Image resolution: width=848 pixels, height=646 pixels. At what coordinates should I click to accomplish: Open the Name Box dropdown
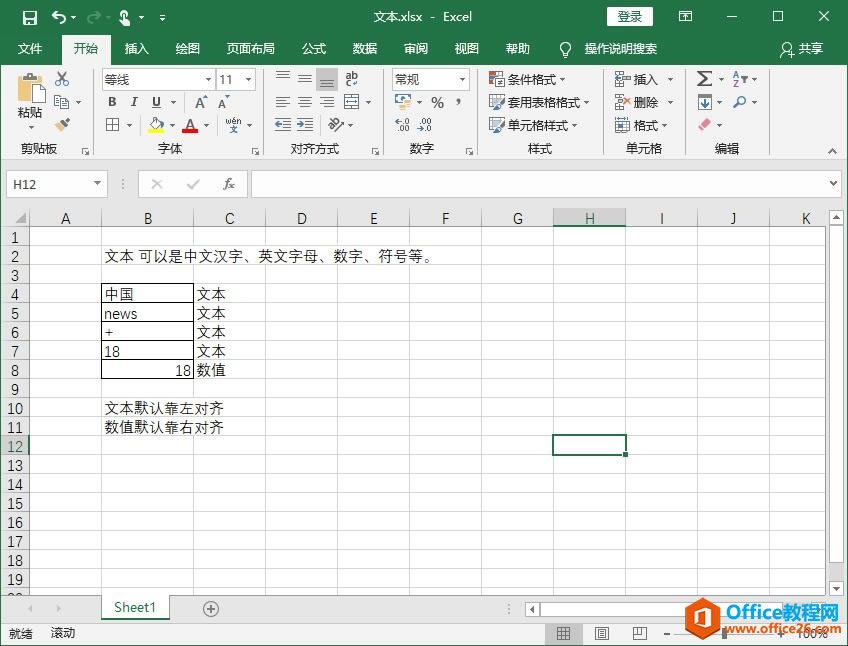pos(96,183)
